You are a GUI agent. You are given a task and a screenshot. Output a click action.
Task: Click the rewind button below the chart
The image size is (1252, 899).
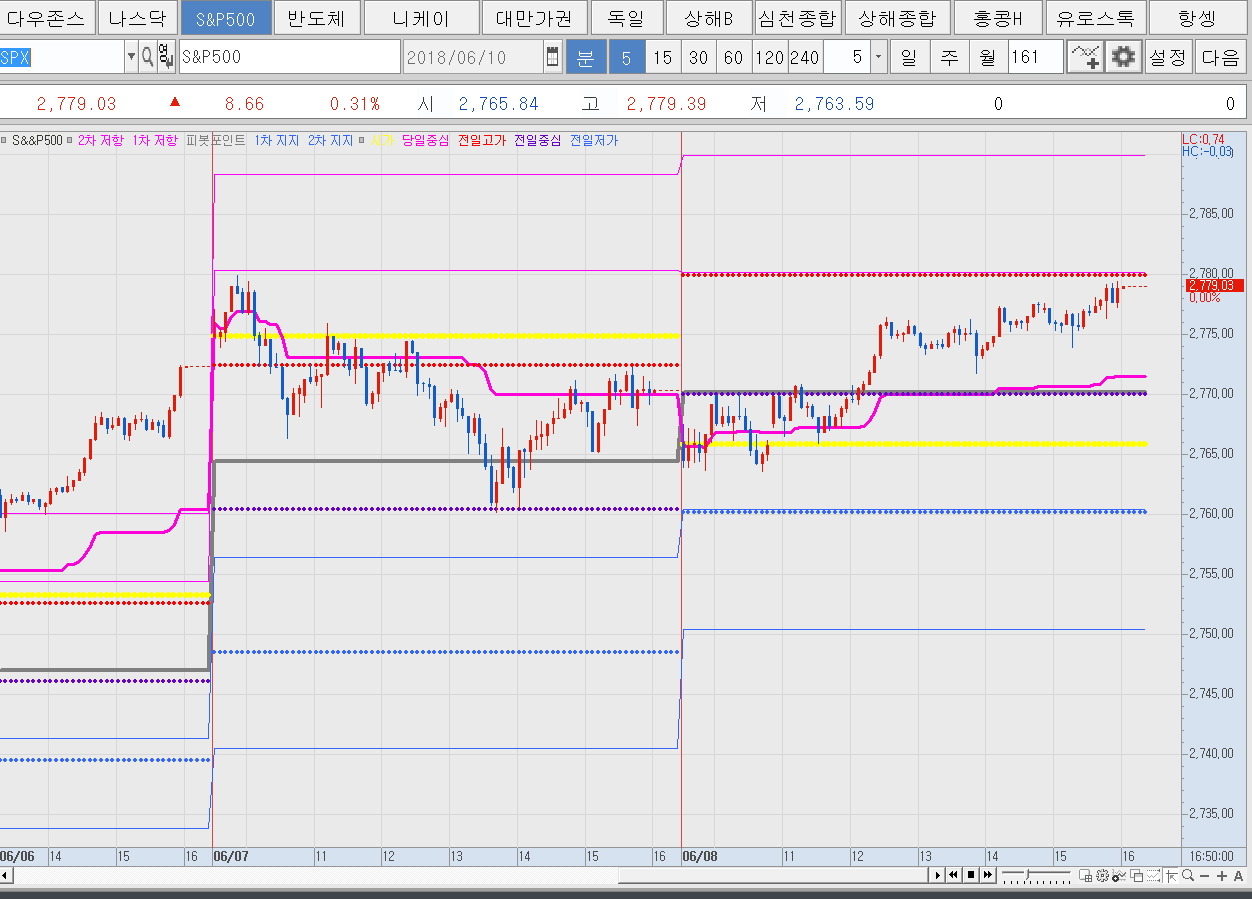tap(954, 875)
